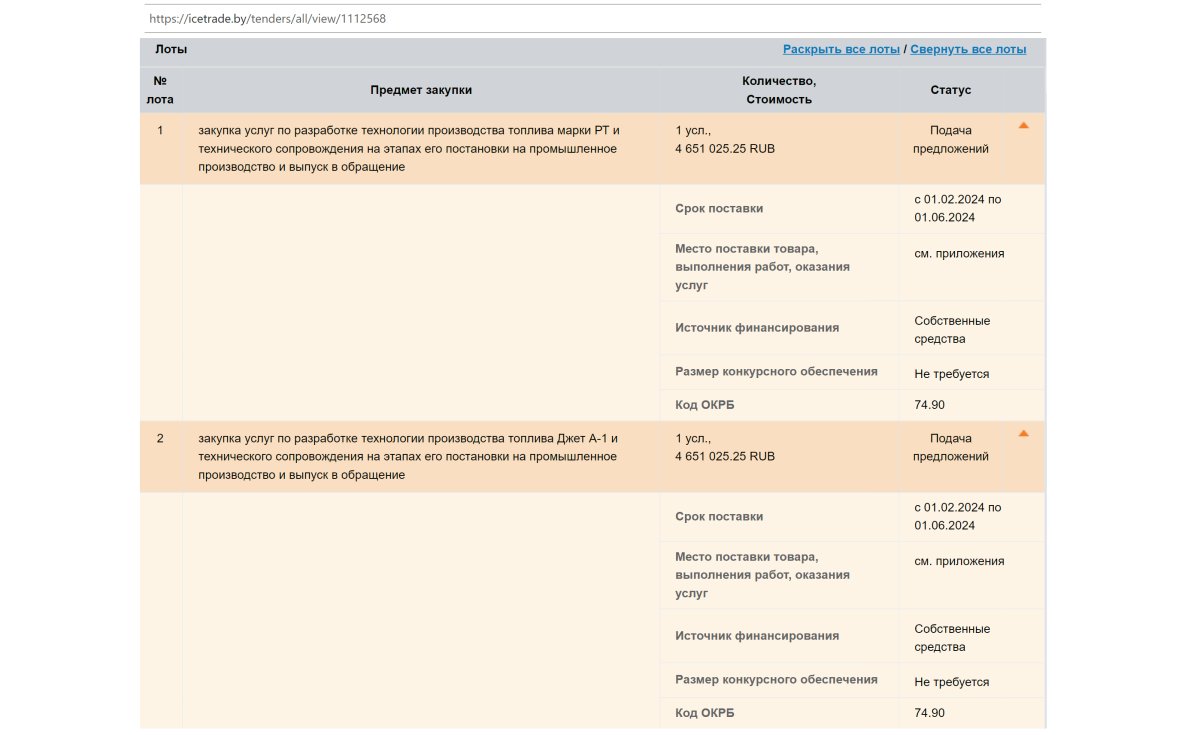
Task: Focus the icetrade.by URL address bar
Action: 590,19
